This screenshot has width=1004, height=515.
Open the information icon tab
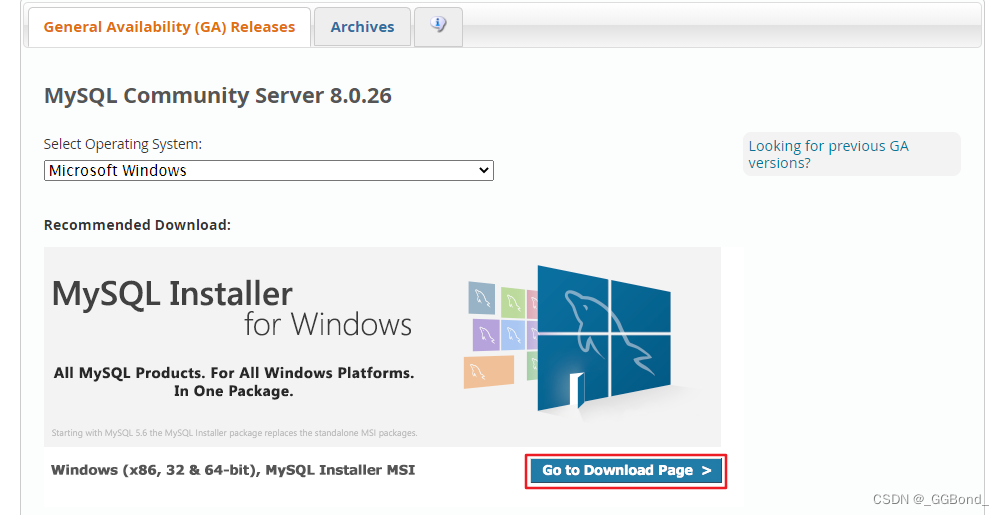[438, 26]
